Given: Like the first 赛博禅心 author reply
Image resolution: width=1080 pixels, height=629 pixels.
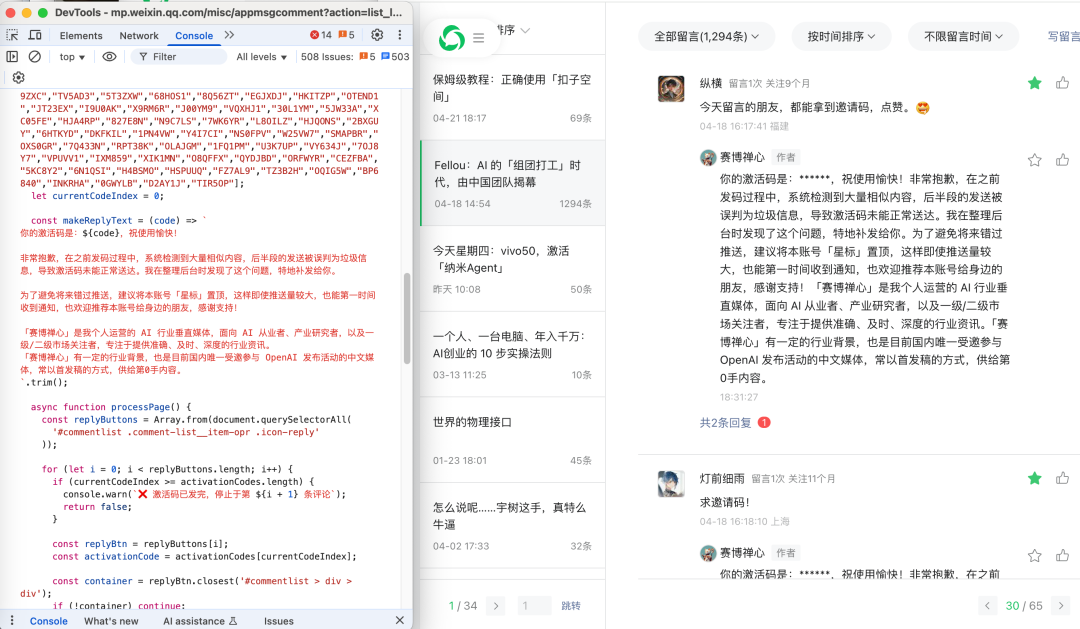Looking at the screenshot, I should [x=1062, y=160].
